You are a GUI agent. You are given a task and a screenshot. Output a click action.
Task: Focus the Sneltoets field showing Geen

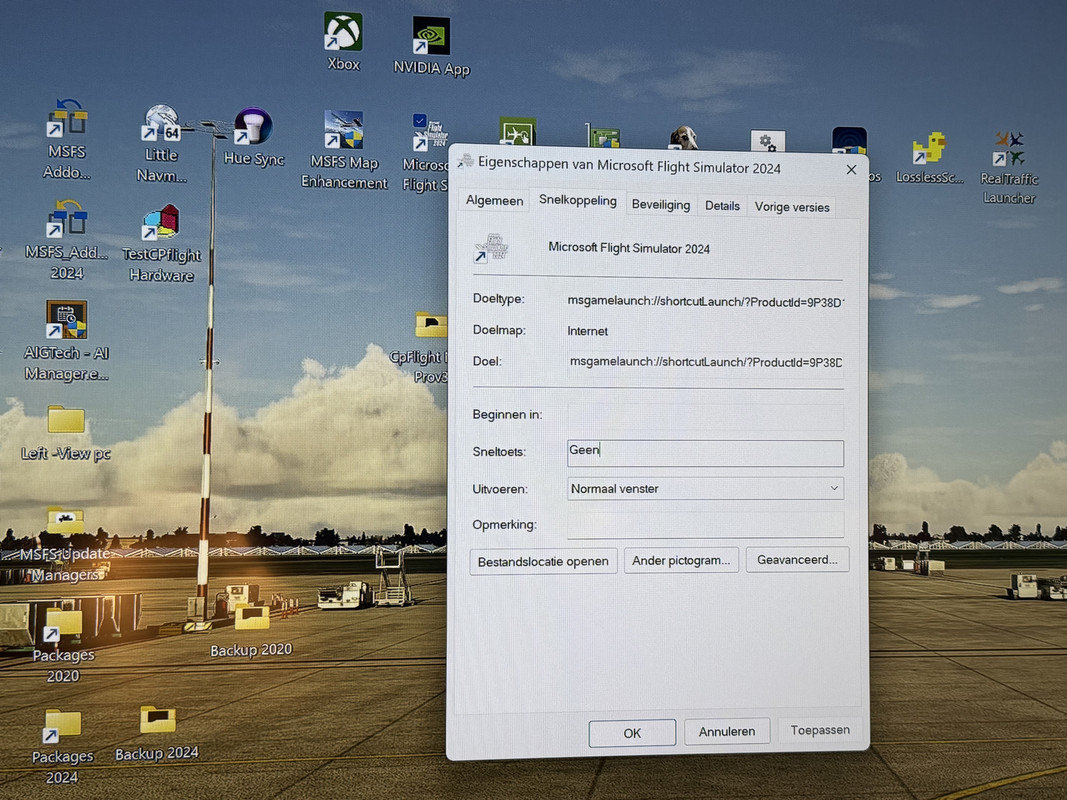(706, 452)
